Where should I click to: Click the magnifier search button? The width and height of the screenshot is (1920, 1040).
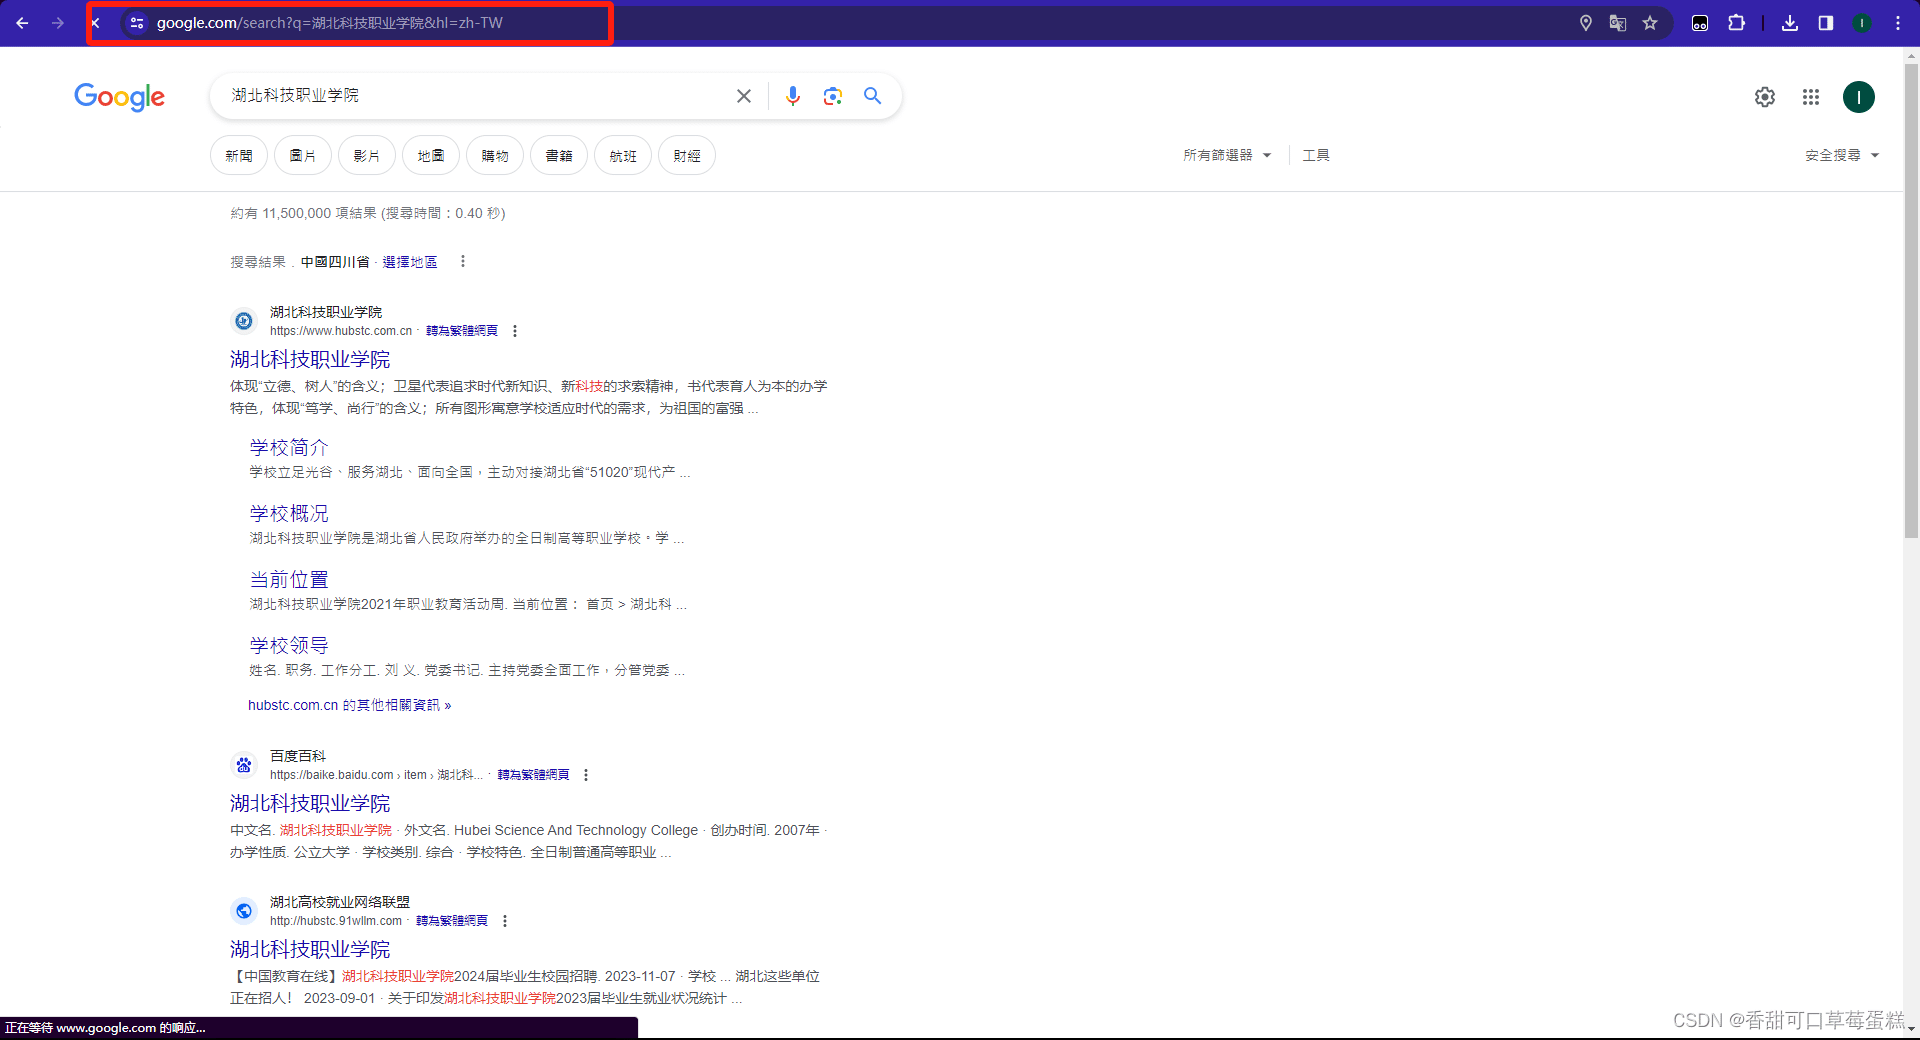[x=873, y=96]
